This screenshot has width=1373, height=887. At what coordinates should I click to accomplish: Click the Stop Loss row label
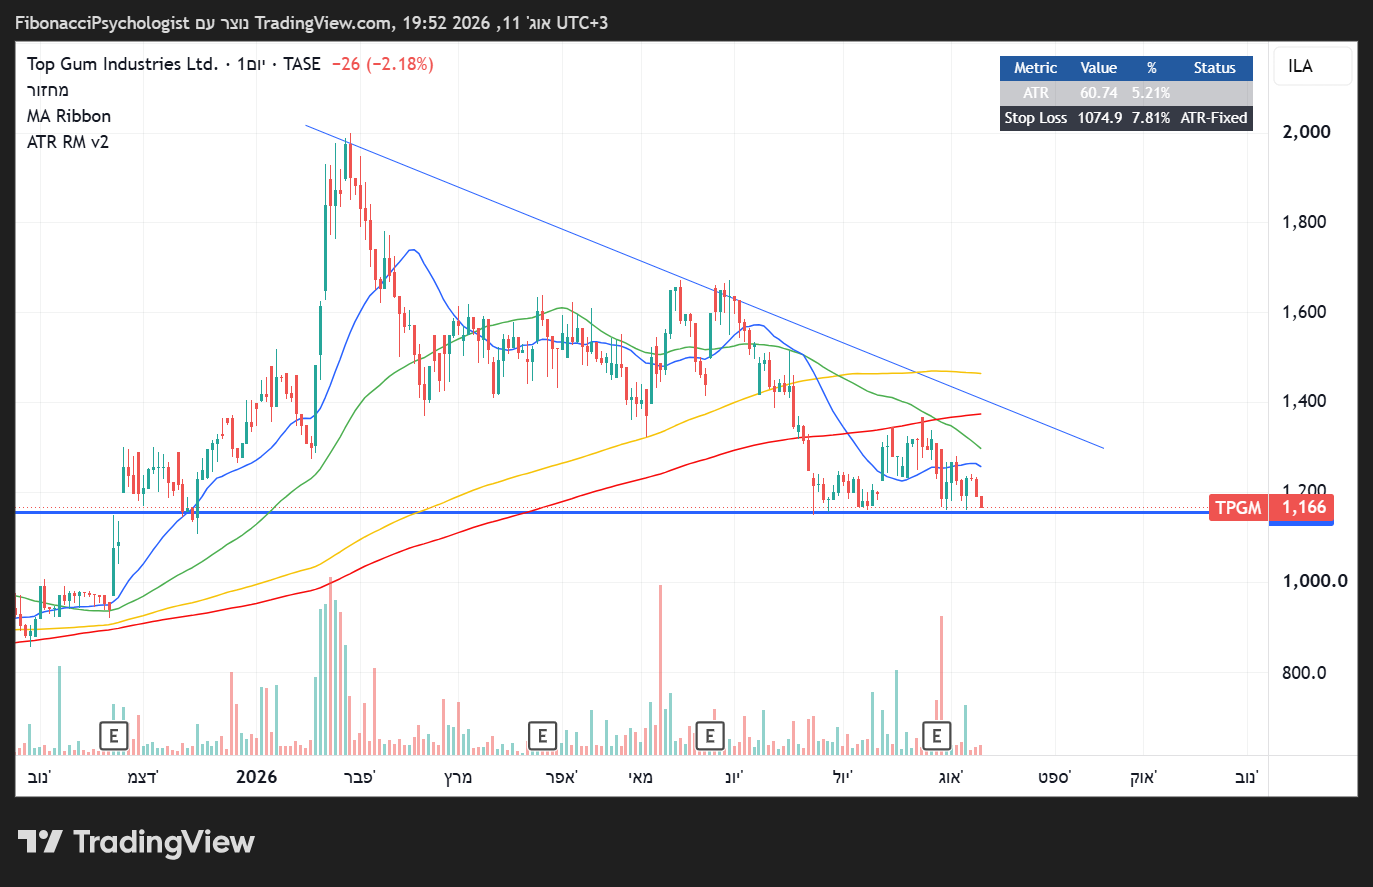pyautogui.click(x=1036, y=118)
